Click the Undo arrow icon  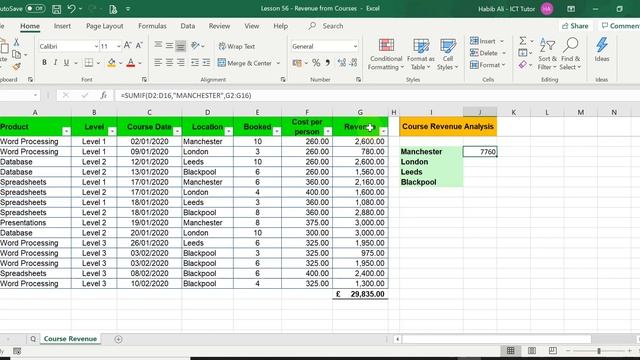pyautogui.click(x=72, y=9)
